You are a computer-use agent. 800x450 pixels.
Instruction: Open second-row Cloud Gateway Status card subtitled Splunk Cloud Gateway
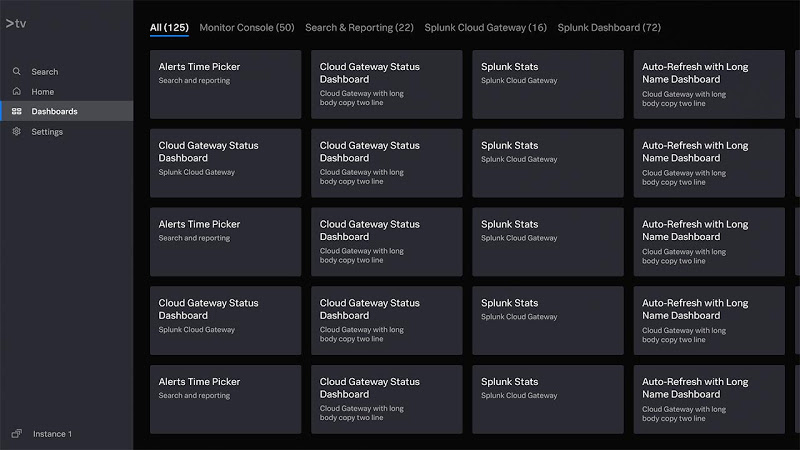click(x=226, y=163)
